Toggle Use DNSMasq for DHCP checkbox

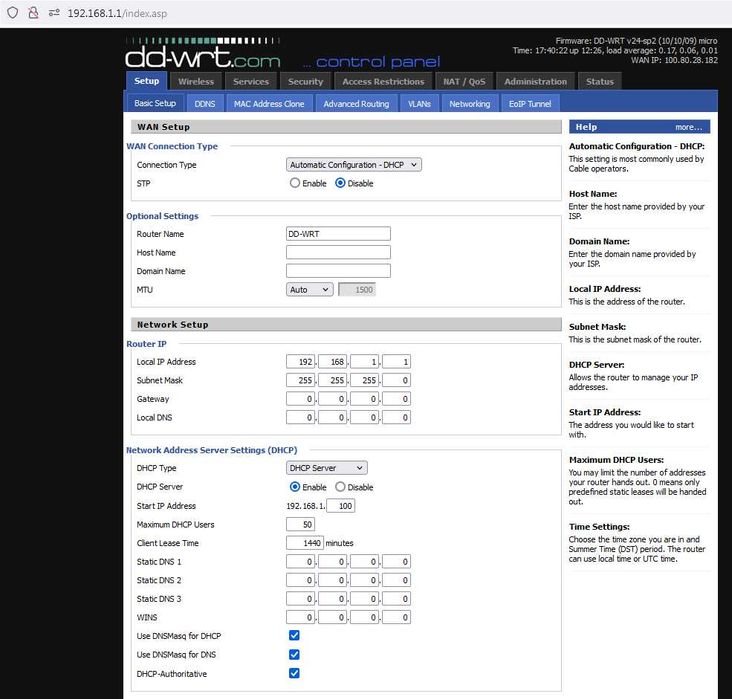click(294, 635)
